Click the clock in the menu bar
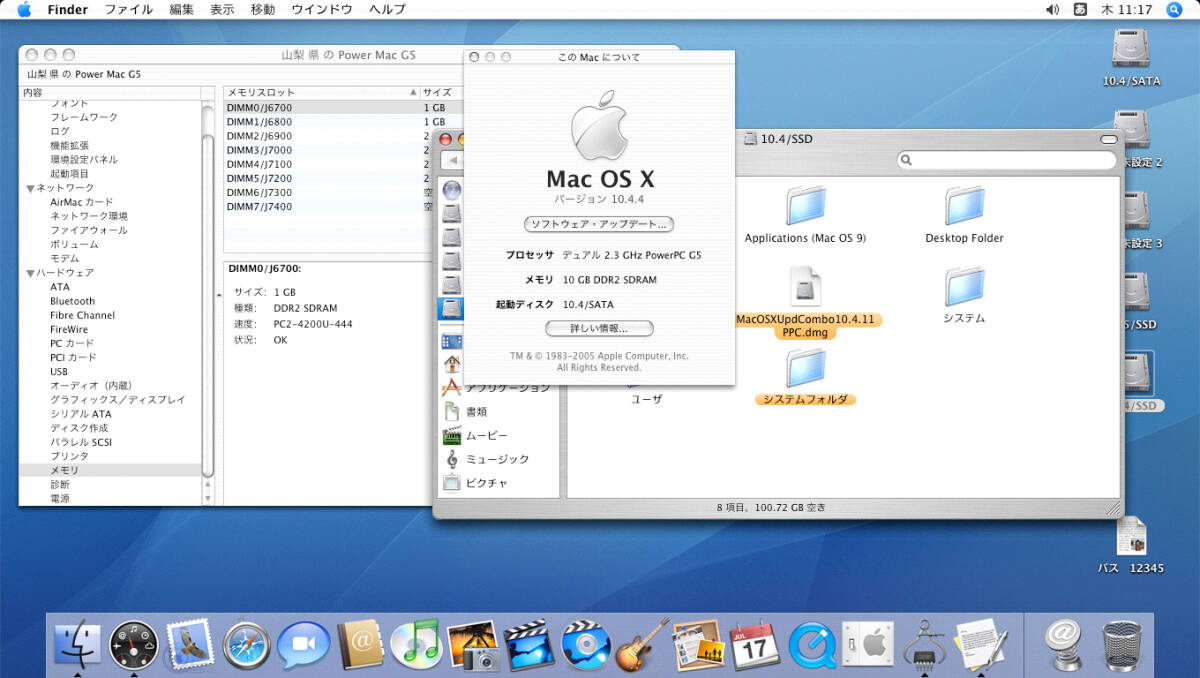Image resolution: width=1200 pixels, height=678 pixels. click(1126, 9)
